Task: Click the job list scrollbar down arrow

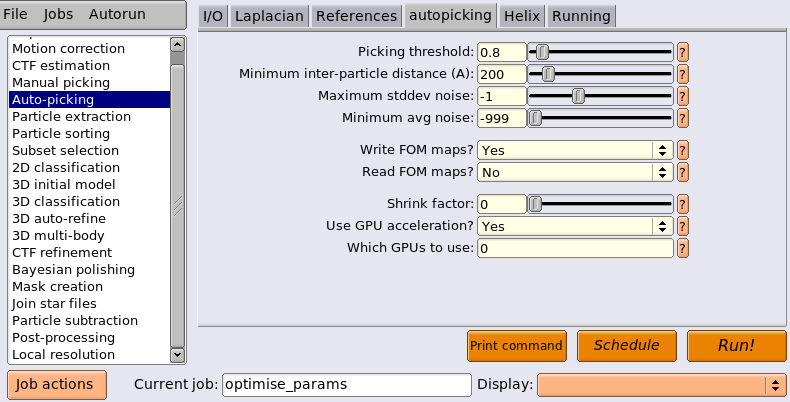Action: [177, 355]
